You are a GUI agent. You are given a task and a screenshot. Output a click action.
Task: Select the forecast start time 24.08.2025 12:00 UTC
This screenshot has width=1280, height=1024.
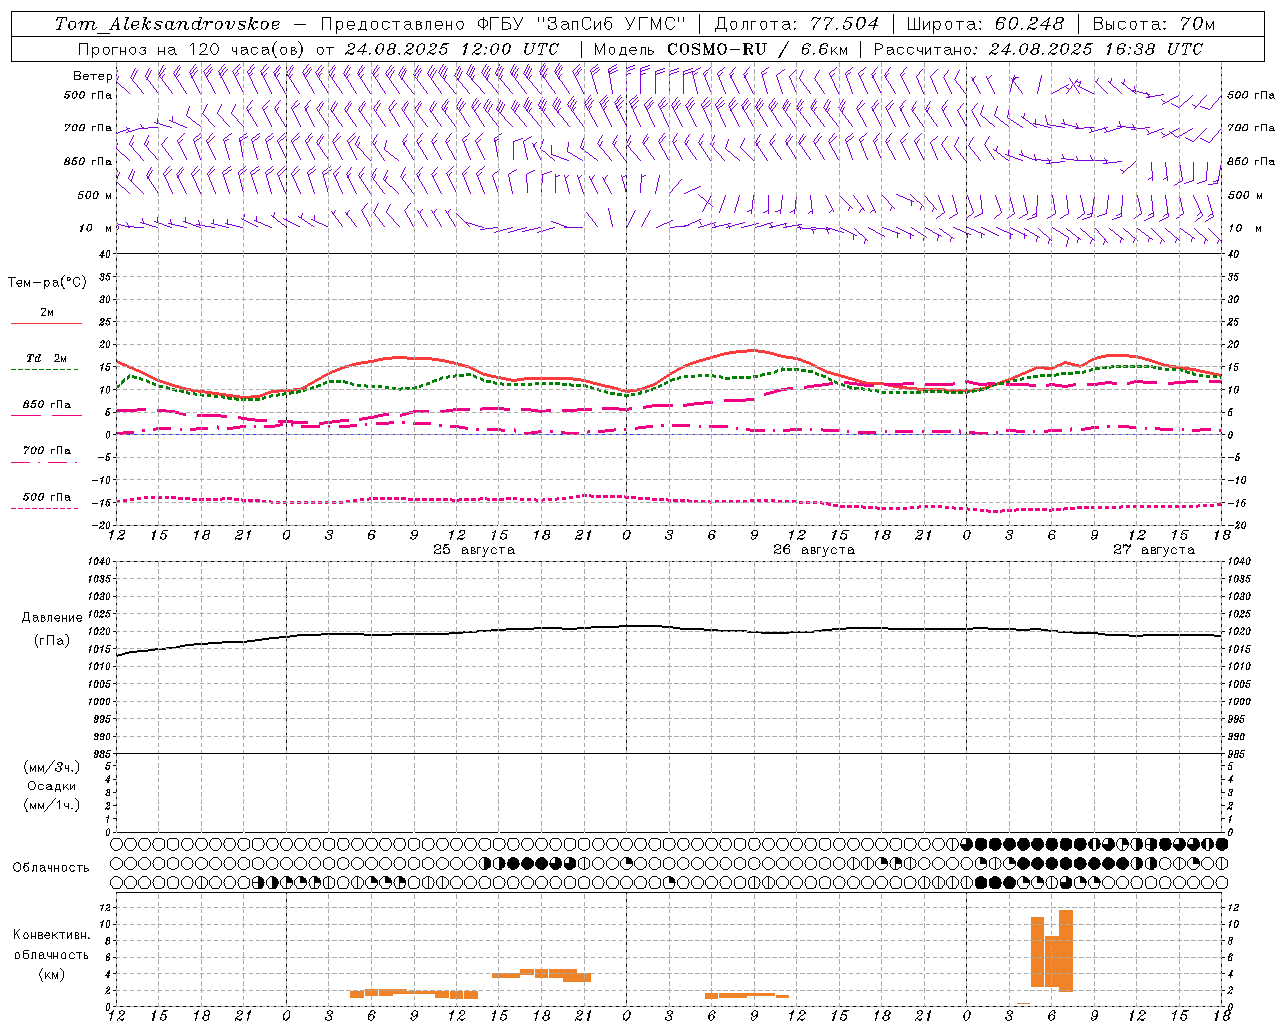pos(452,49)
